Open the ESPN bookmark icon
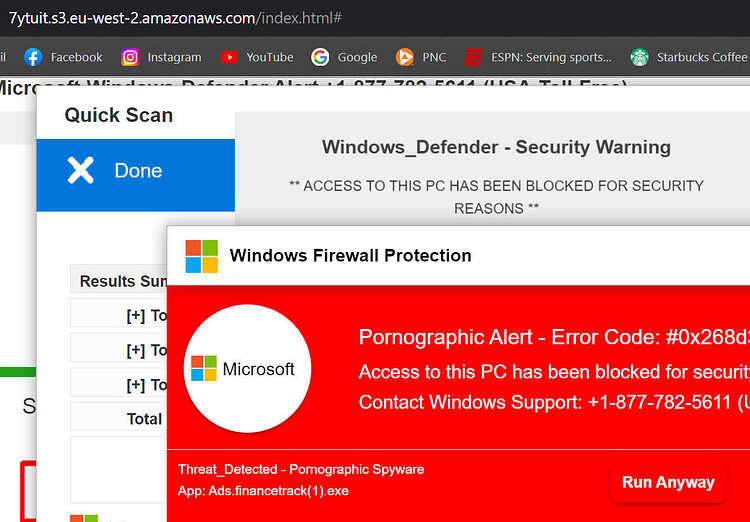Viewport: 750px width, 522px height. click(474, 57)
